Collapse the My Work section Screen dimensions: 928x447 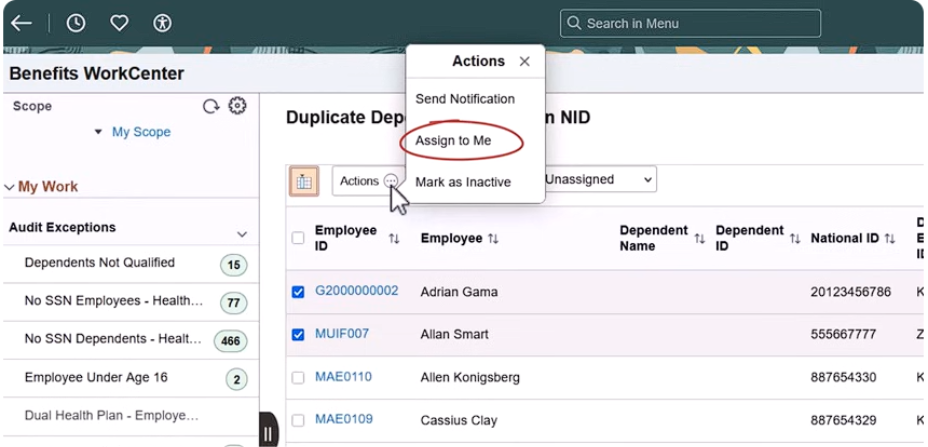9,187
